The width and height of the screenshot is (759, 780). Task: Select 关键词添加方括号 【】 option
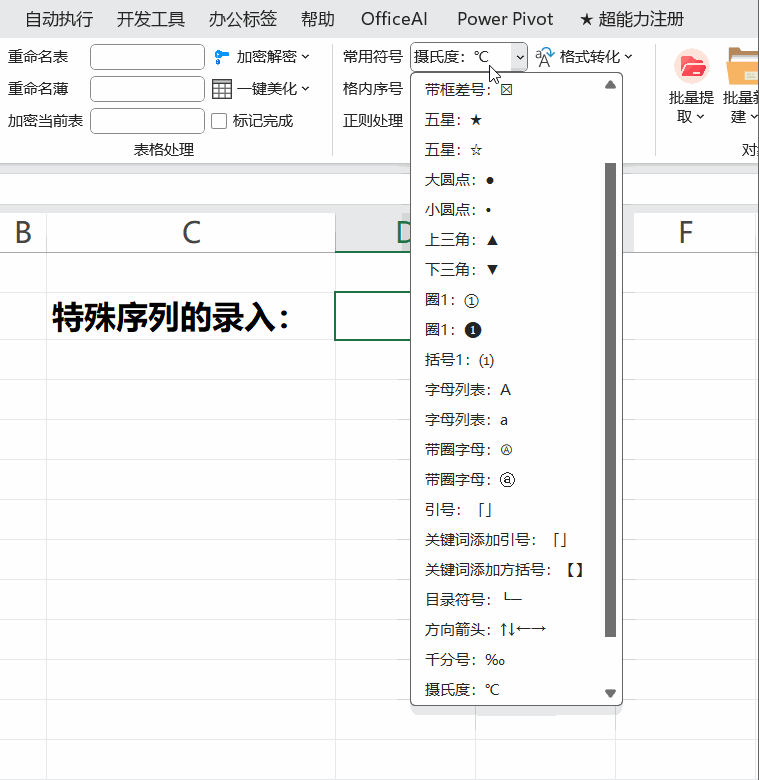[507, 570]
